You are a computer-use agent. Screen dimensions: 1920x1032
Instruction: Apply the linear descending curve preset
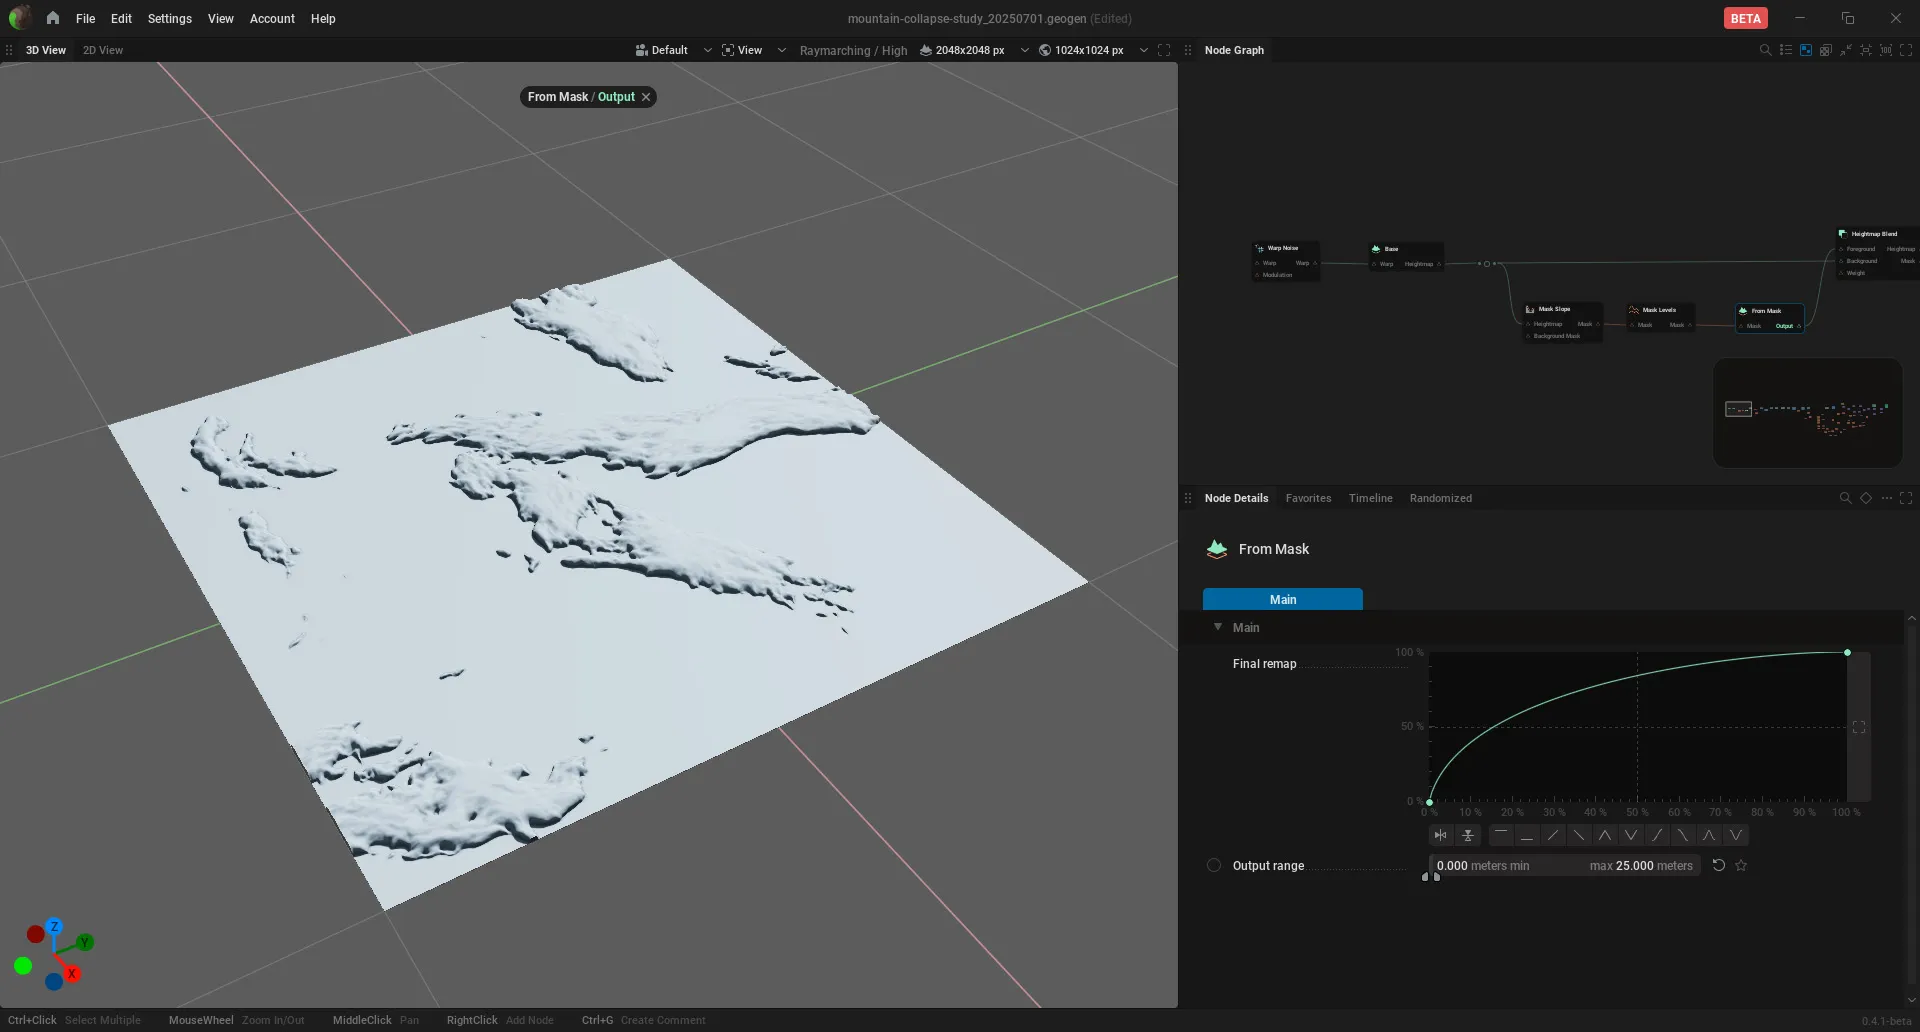pos(1579,835)
